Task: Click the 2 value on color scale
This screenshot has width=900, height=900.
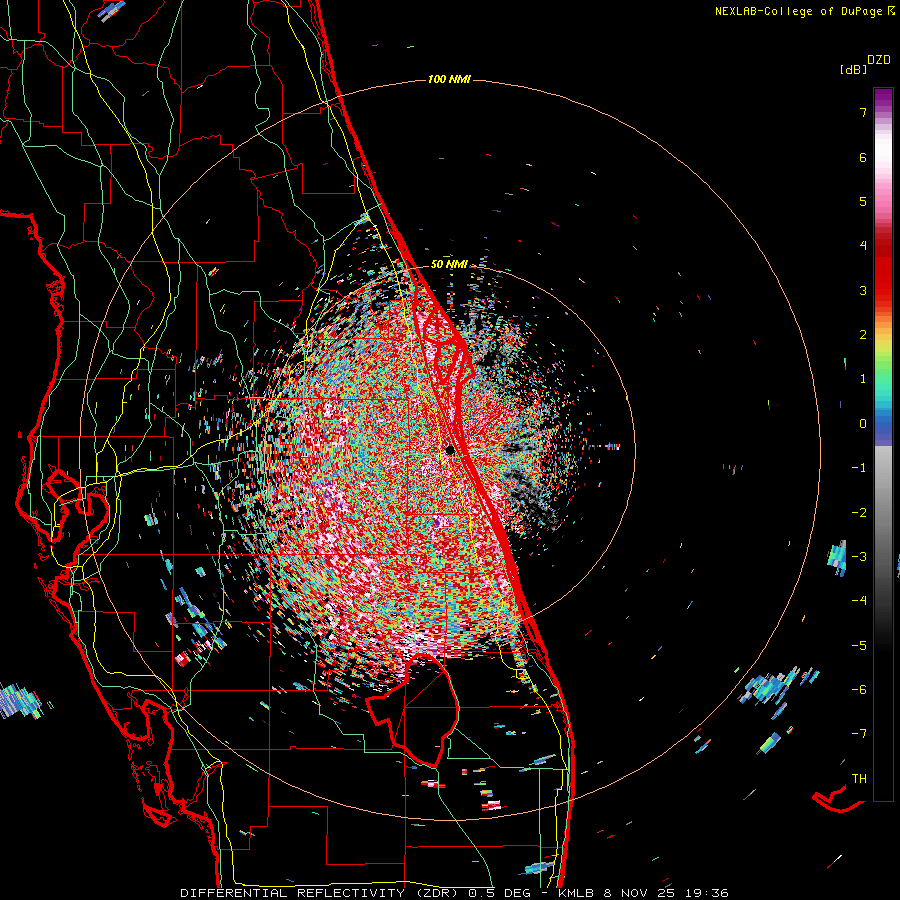Action: [x=863, y=335]
